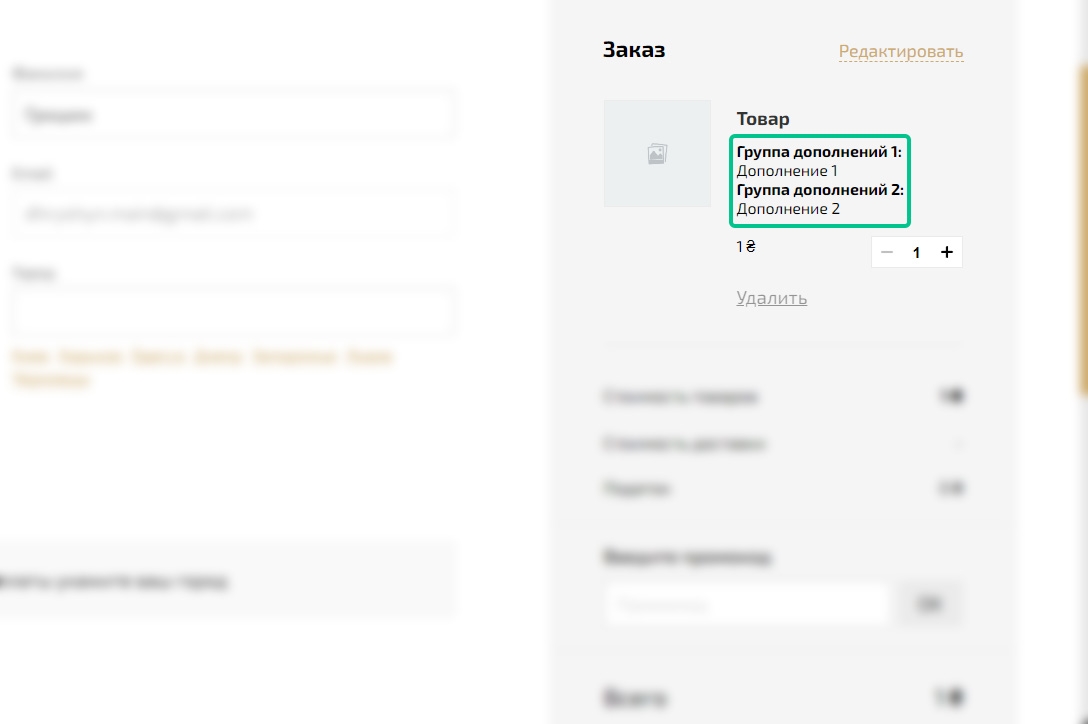Select the Дополнение 1 option text
The image size is (1088, 724).
tap(787, 171)
